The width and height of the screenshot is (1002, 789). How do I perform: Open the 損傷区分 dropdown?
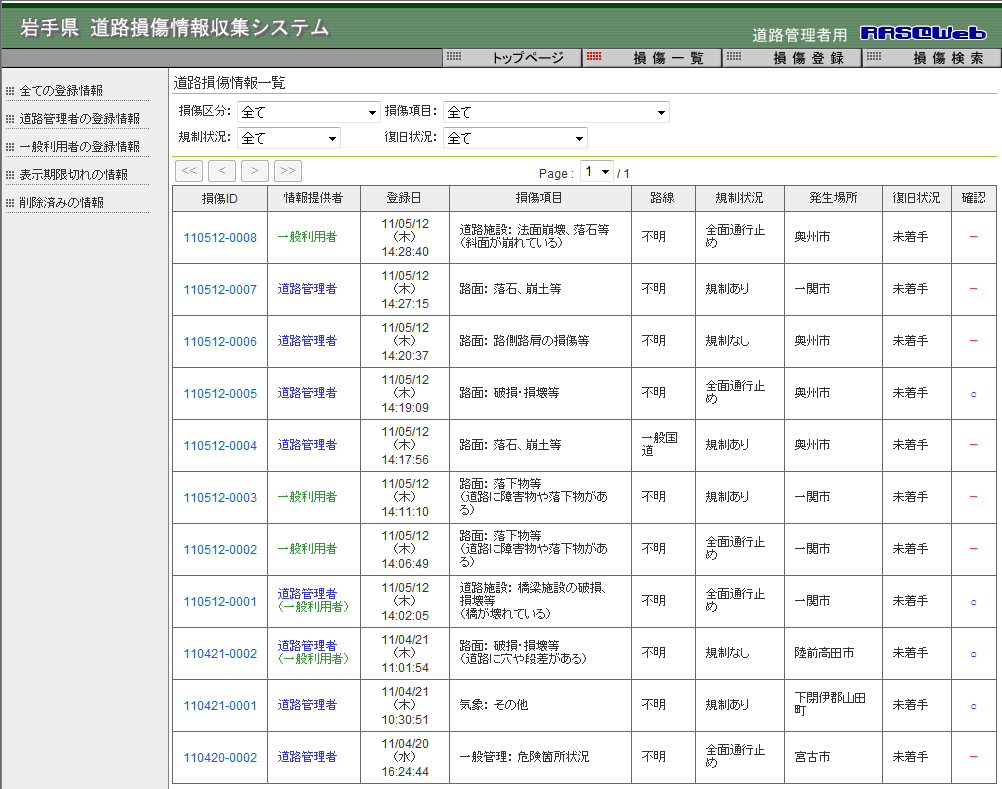[308, 112]
